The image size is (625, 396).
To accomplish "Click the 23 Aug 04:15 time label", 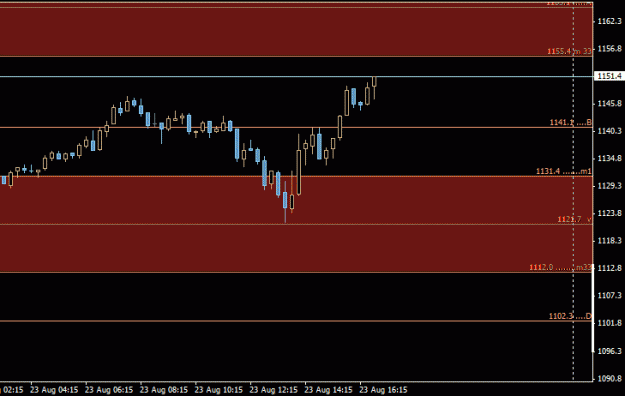I will (54, 390).
